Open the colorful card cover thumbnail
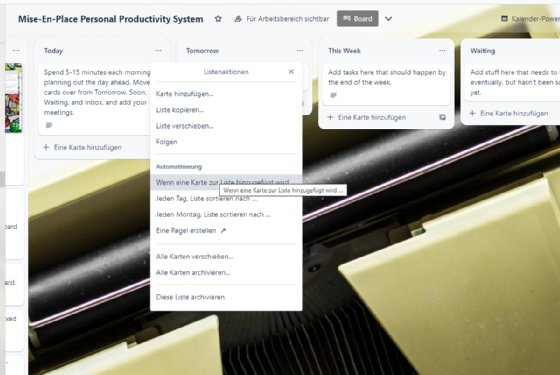Image resolution: width=560 pixels, height=375 pixels. (14, 98)
